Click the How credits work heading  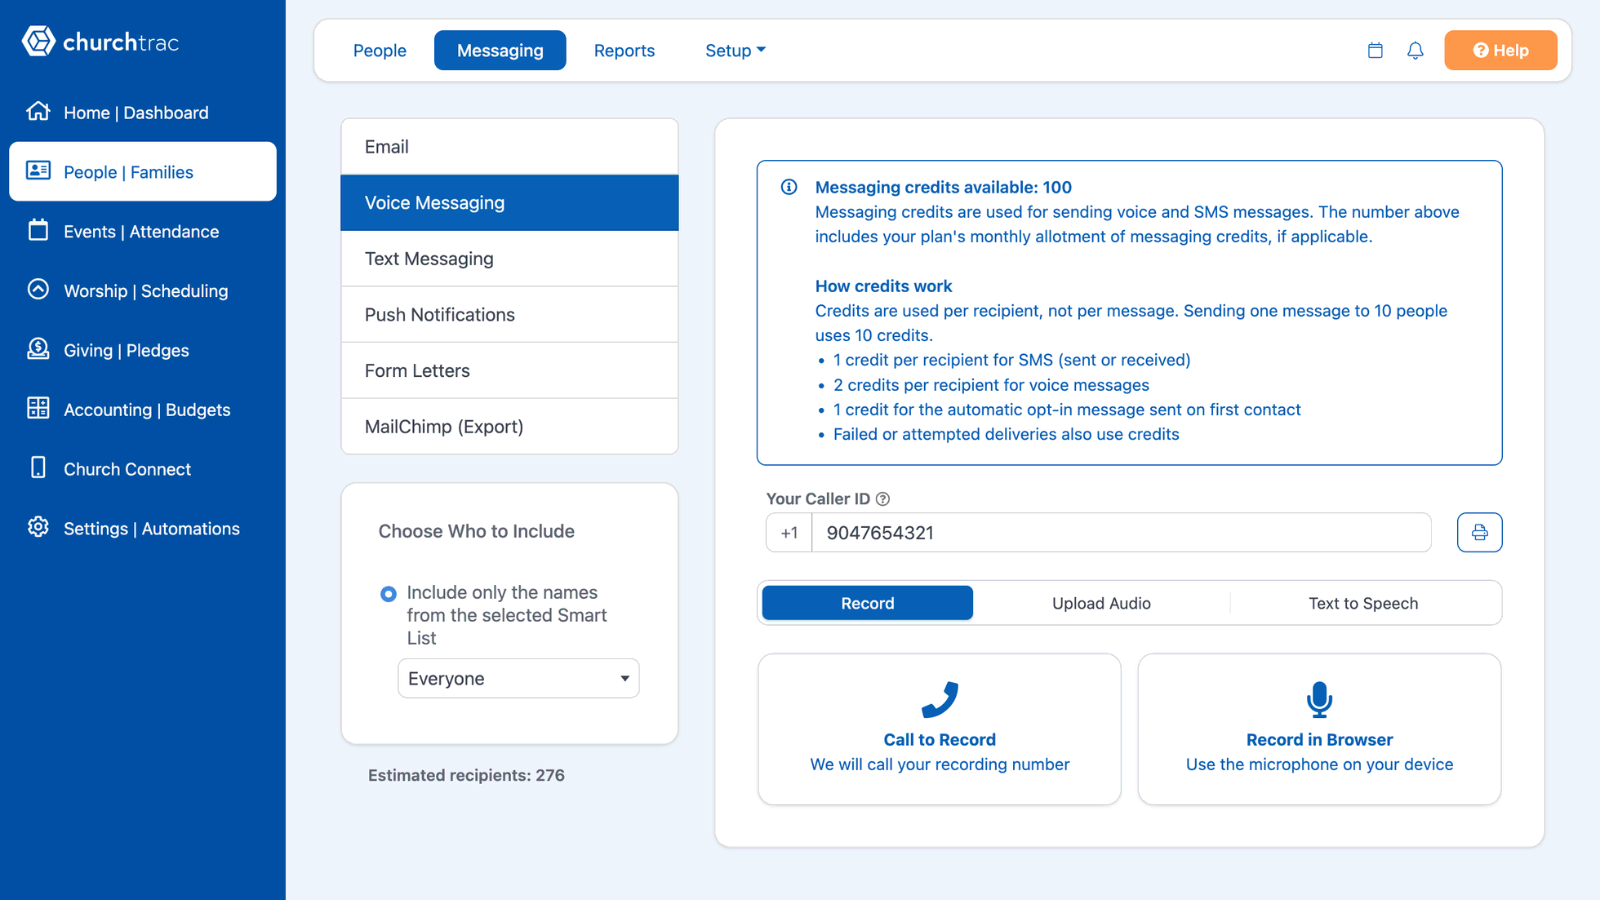[883, 286]
